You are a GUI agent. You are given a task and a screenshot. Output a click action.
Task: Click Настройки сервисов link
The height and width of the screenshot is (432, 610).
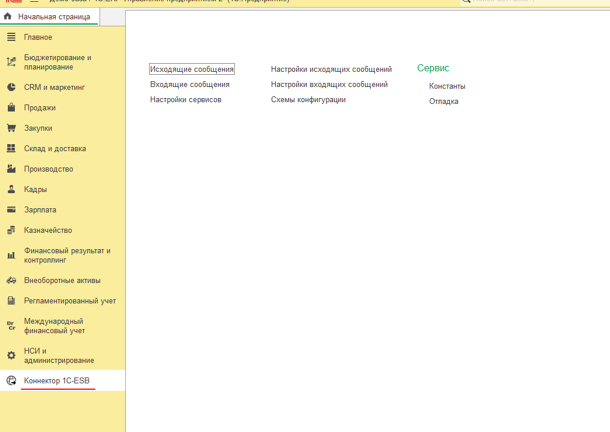point(186,100)
